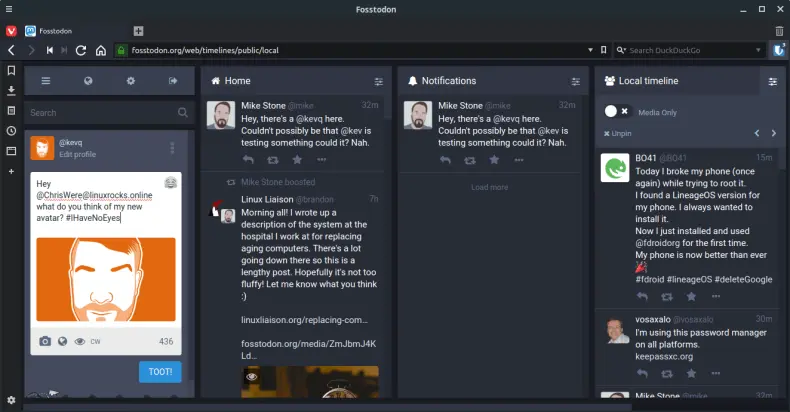
Task: Toggle the CW content warning option
Action: pyautogui.click(x=96, y=342)
